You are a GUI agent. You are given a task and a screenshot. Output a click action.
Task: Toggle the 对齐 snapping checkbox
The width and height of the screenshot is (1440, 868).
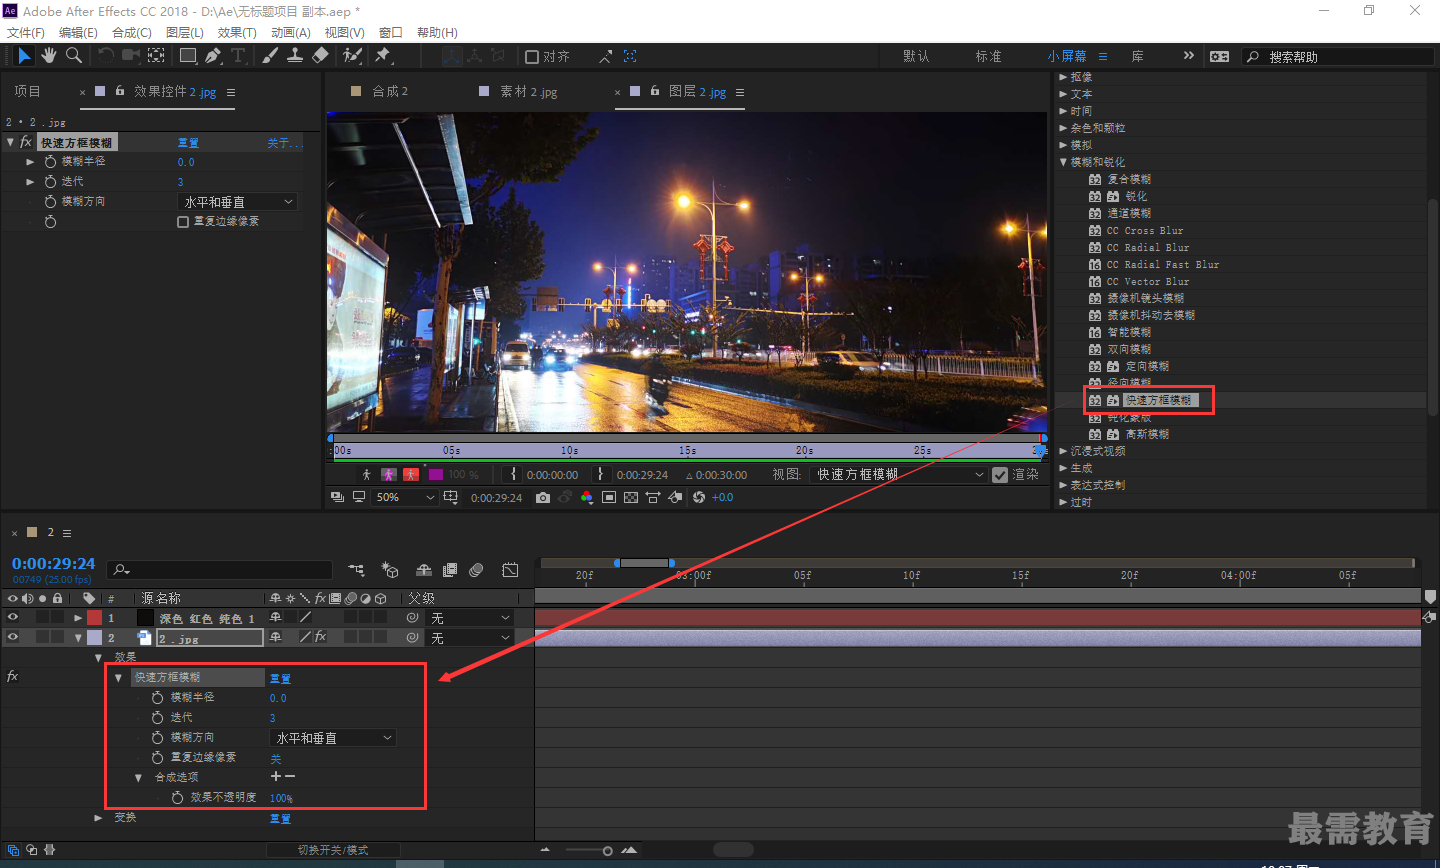tap(532, 57)
